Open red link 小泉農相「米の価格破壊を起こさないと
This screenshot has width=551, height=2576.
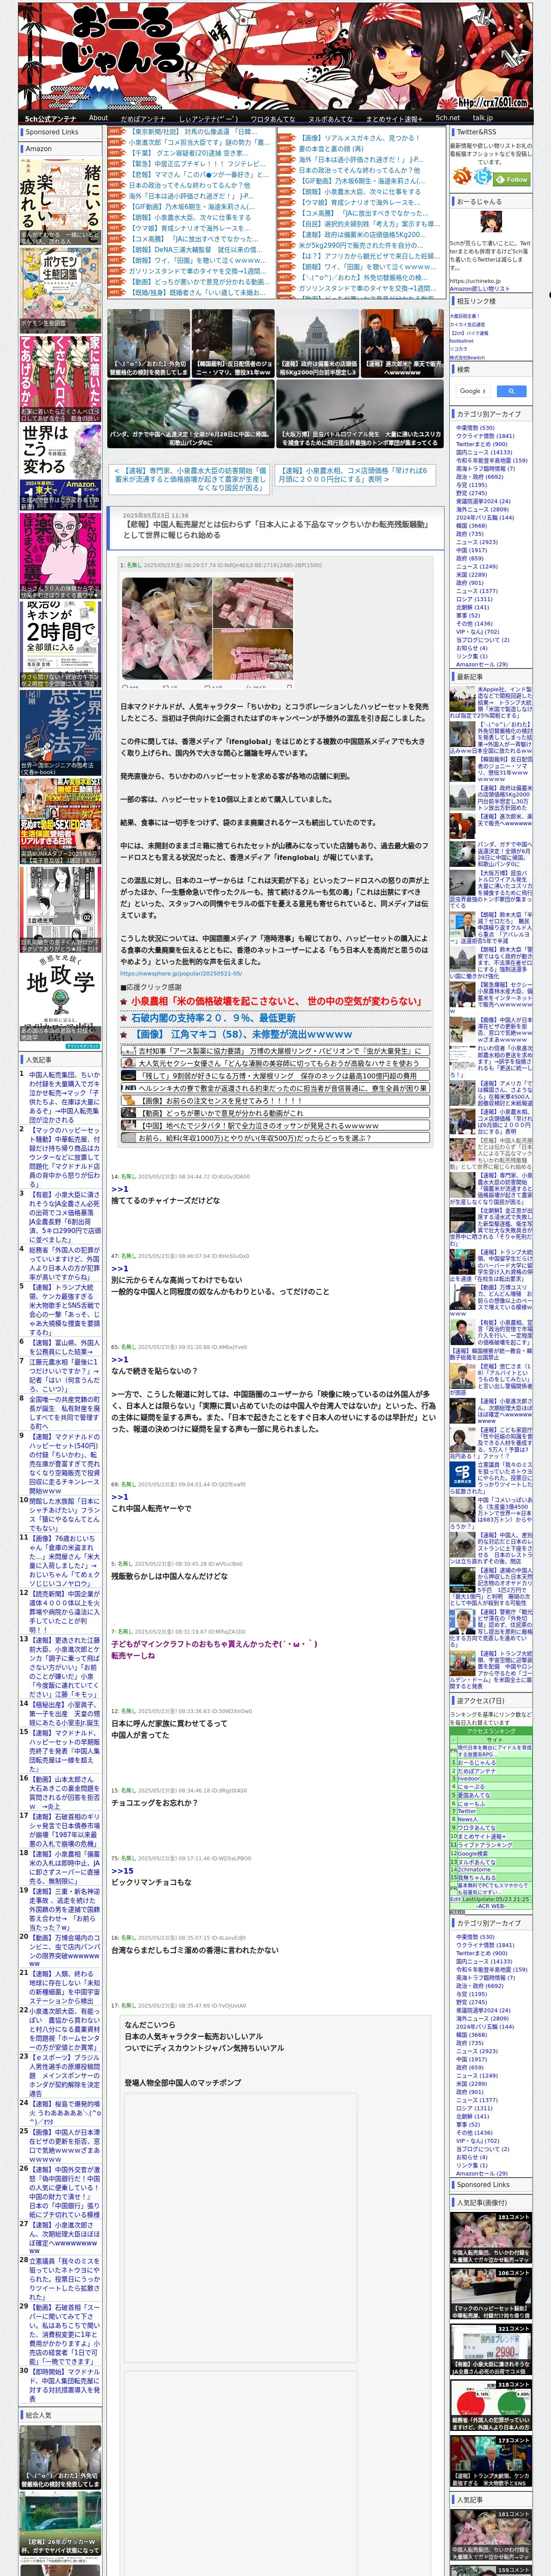click(276, 1001)
